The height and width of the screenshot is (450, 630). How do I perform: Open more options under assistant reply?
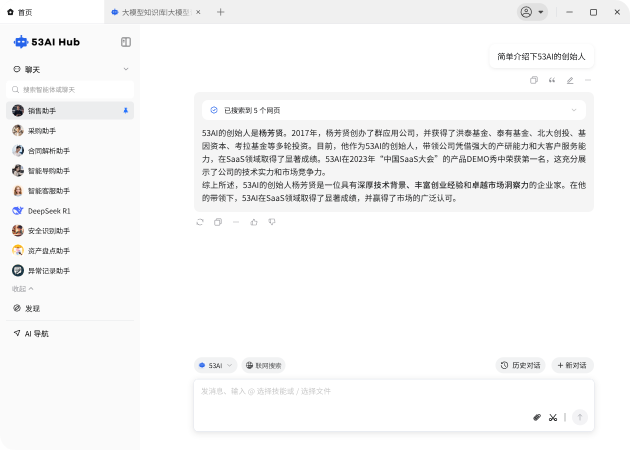coord(236,222)
